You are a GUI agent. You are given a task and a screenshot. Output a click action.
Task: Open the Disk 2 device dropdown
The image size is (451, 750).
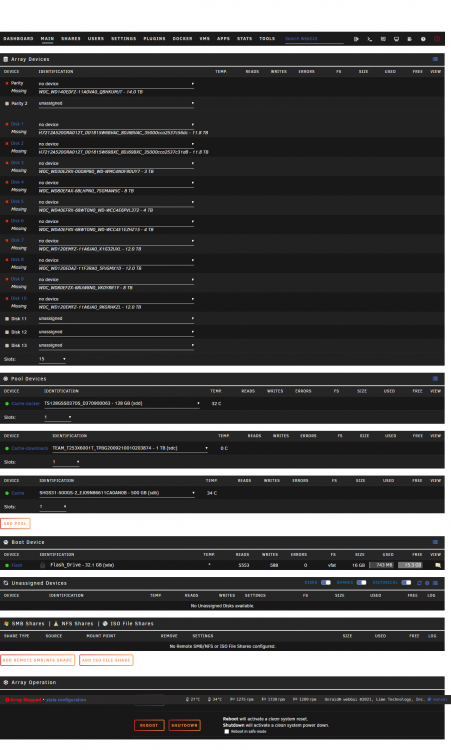116,144
